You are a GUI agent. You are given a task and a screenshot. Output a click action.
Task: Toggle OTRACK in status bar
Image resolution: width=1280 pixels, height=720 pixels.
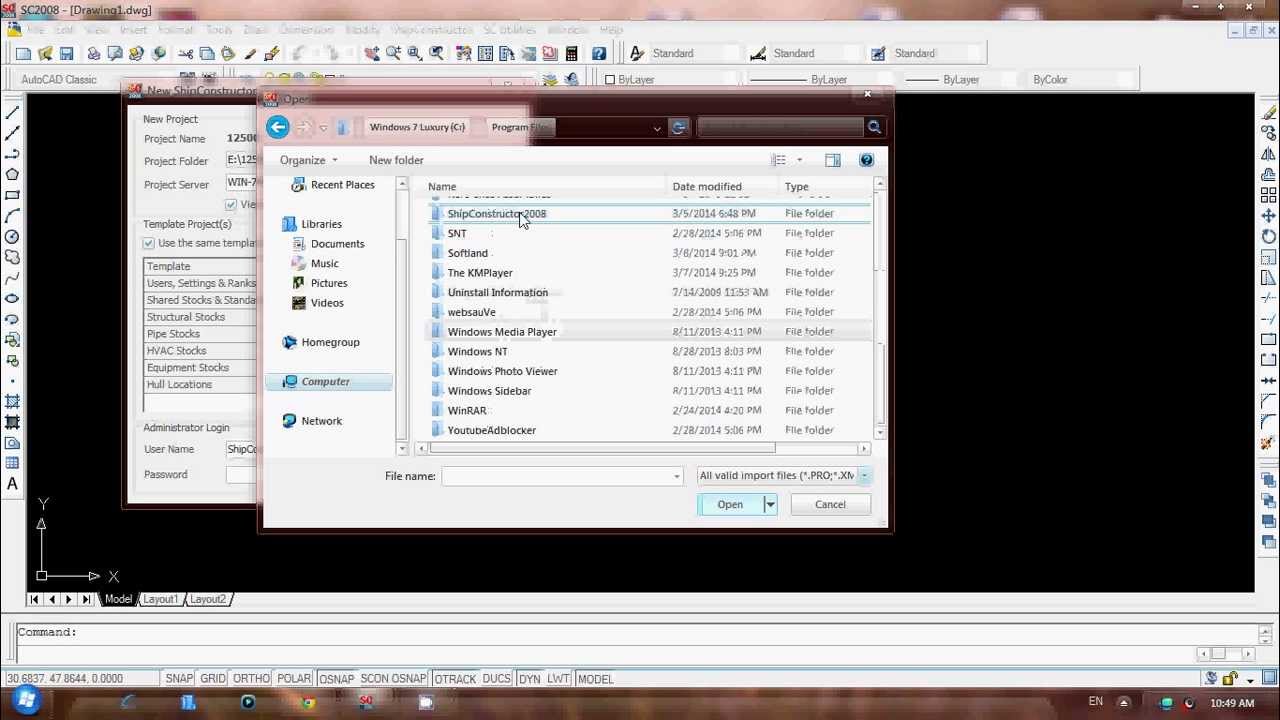(455, 679)
